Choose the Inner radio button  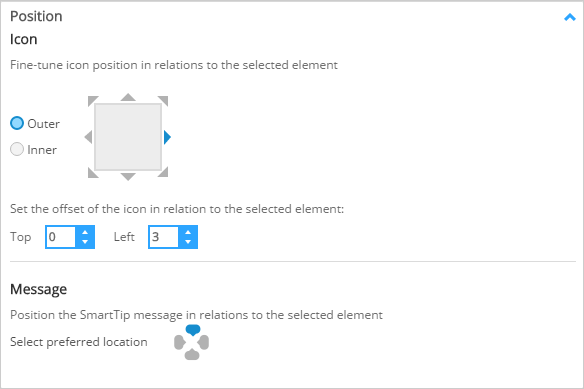point(17,149)
